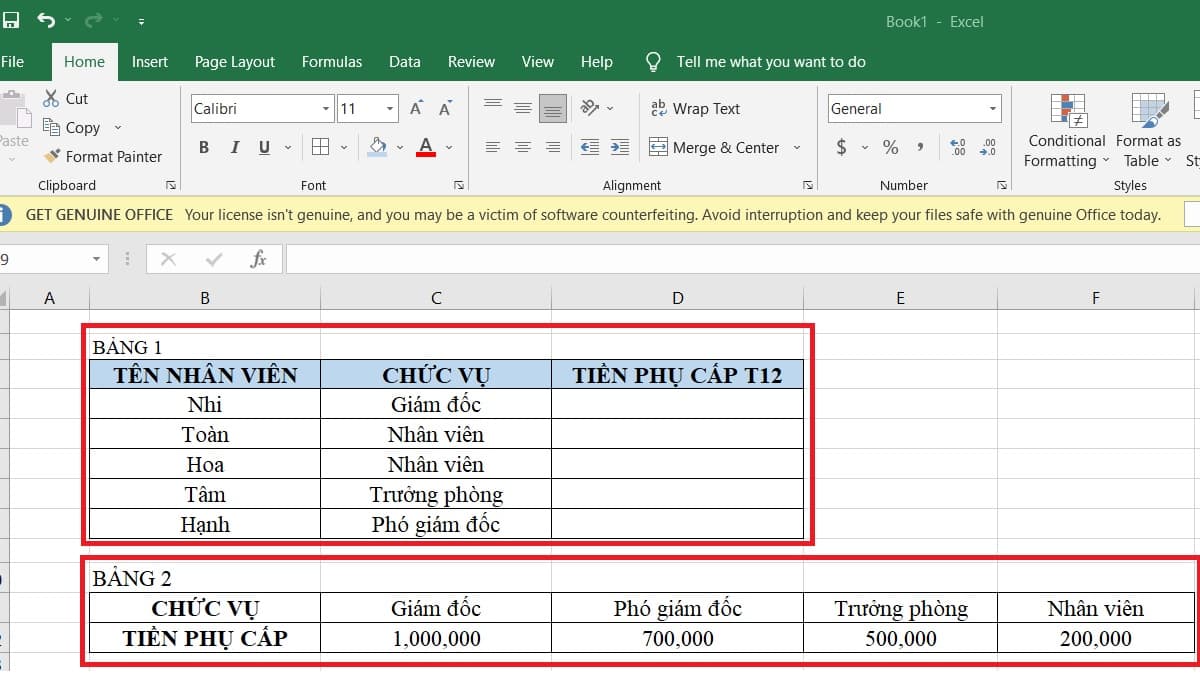The width and height of the screenshot is (1200, 675).
Task: Increase decimal places
Action: [x=957, y=147]
